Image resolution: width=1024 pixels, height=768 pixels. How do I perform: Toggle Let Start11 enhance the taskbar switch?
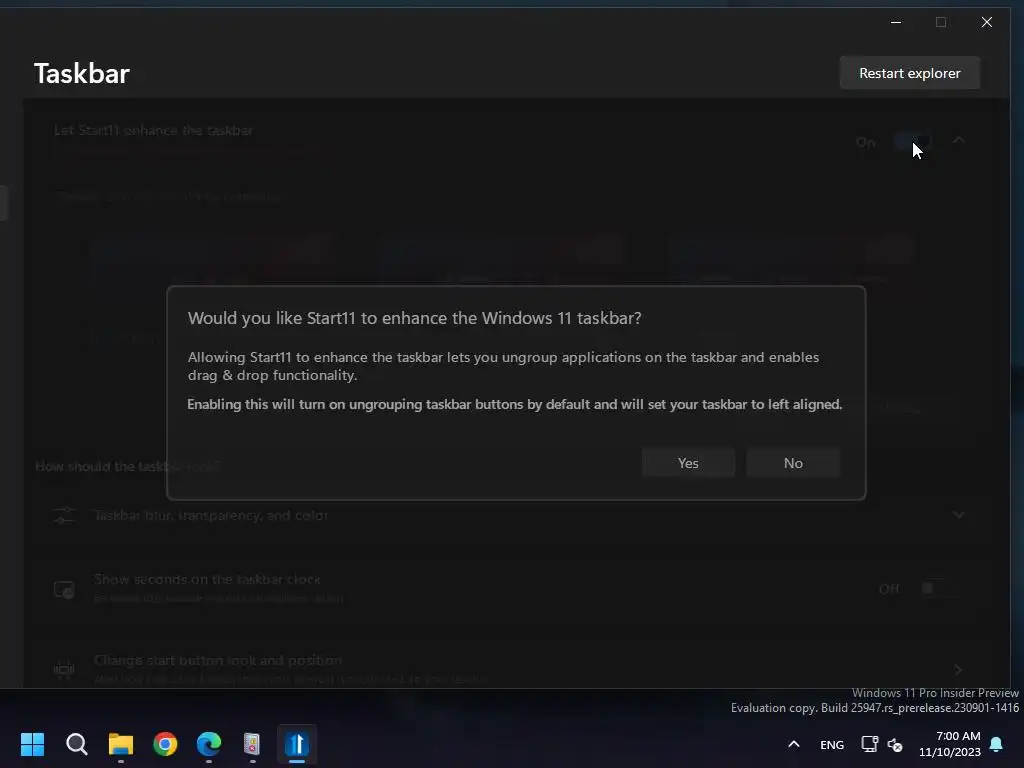[x=912, y=142]
